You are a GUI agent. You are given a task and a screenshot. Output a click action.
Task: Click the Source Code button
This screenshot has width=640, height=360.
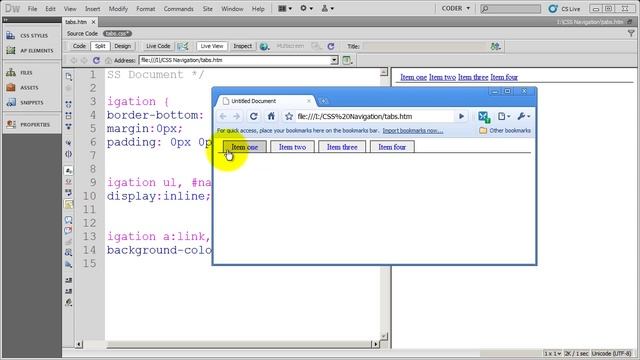[x=82, y=33]
